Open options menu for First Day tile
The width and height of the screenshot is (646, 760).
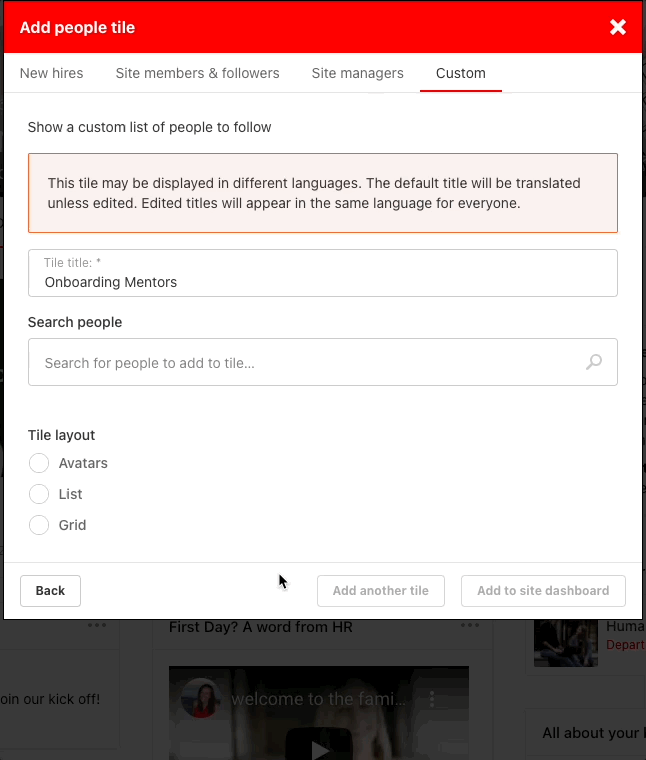pyautogui.click(x=470, y=627)
